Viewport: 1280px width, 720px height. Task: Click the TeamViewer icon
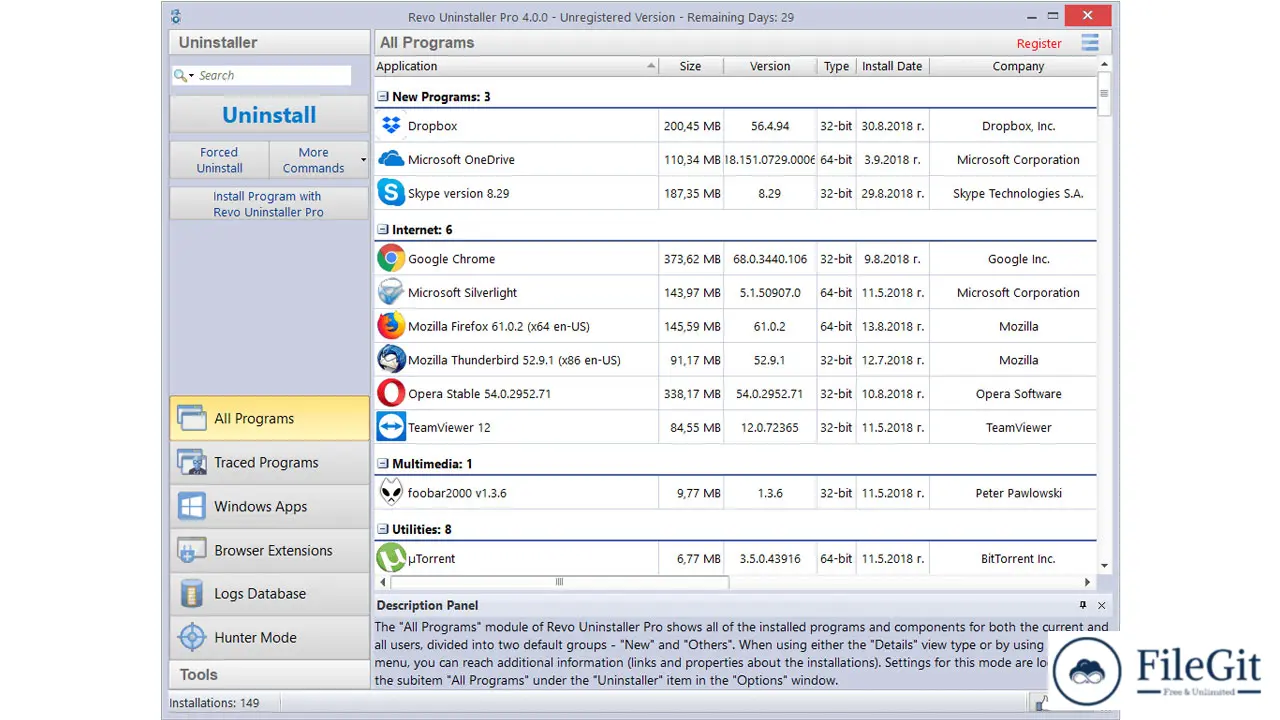tap(391, 427)
